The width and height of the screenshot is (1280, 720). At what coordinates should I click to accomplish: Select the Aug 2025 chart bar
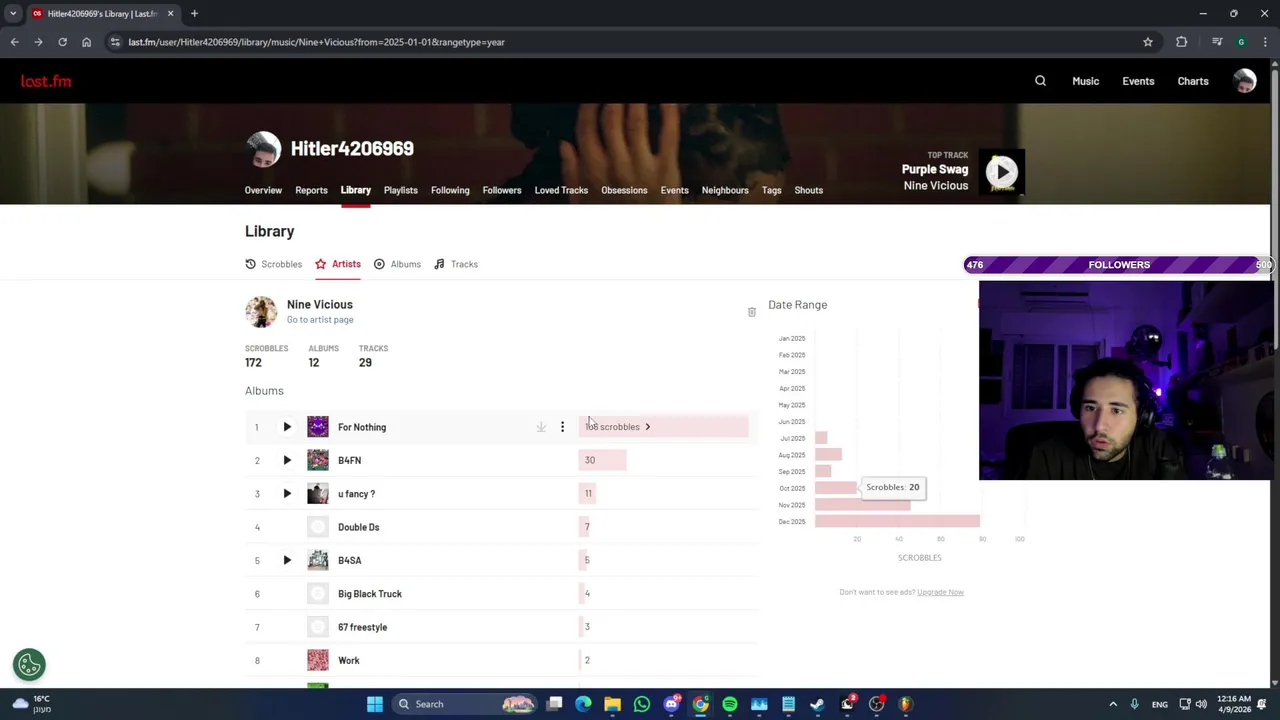click(828, 455)
